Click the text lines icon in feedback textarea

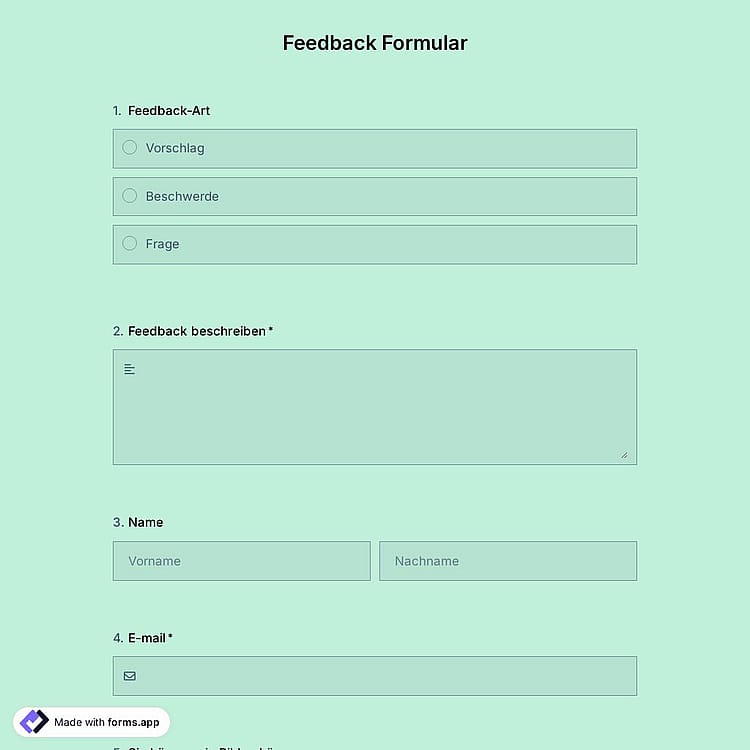[x=129, y=369]
